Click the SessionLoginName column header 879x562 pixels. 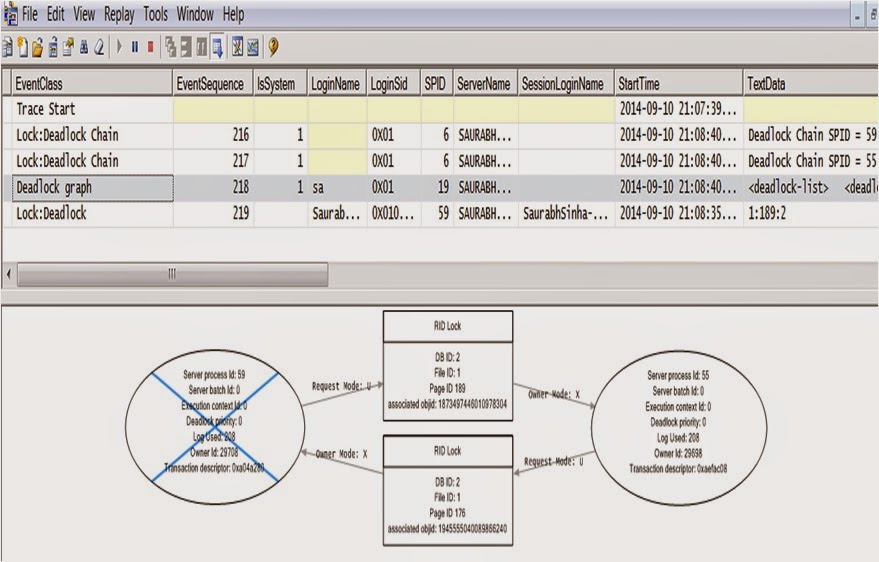point(566,84)
